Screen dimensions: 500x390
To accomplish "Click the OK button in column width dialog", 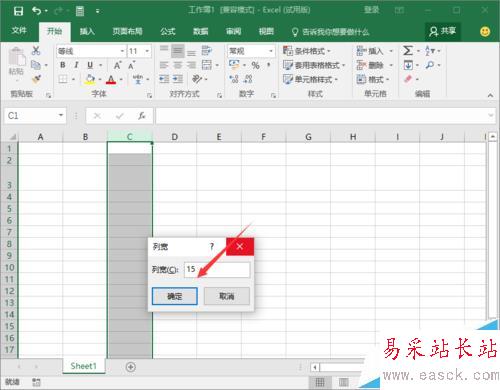I will [x=175, y=296].
